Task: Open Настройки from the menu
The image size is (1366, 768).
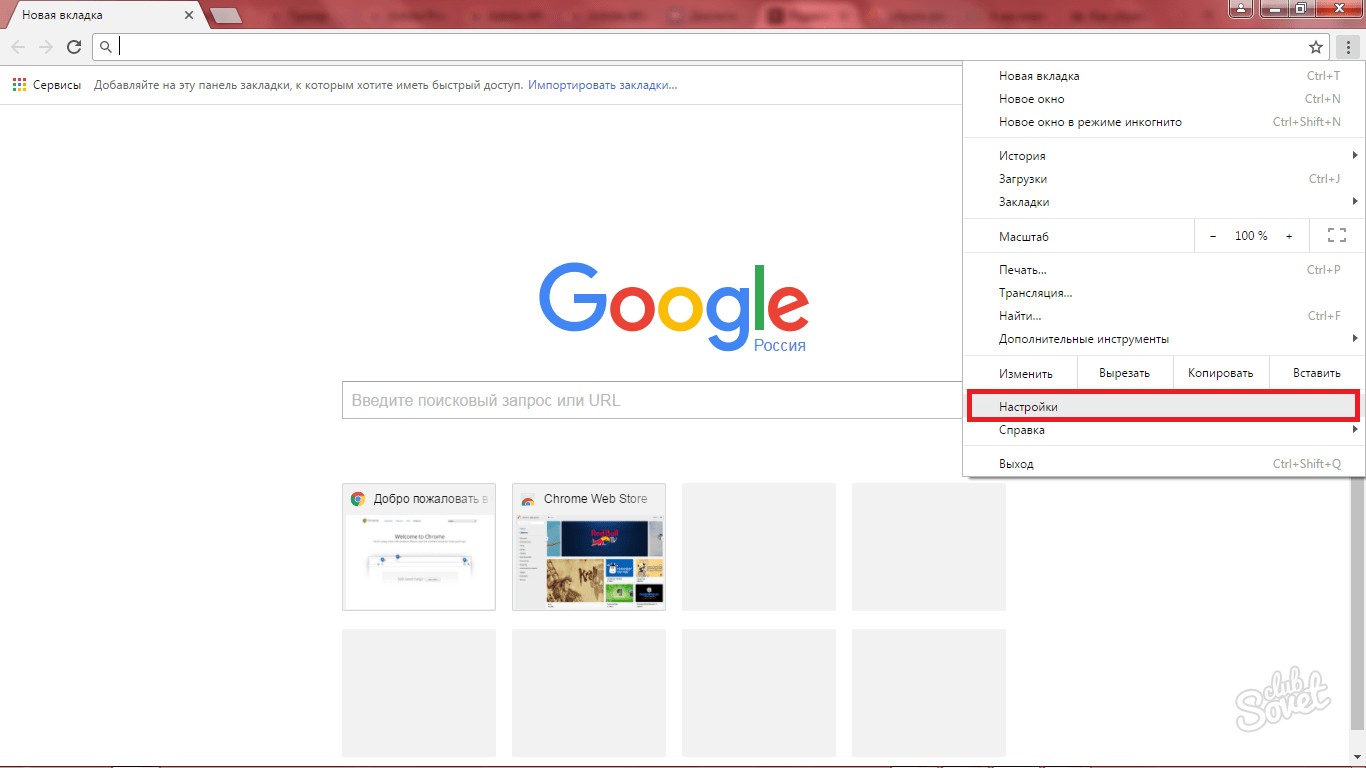Action: (1164, 407)
